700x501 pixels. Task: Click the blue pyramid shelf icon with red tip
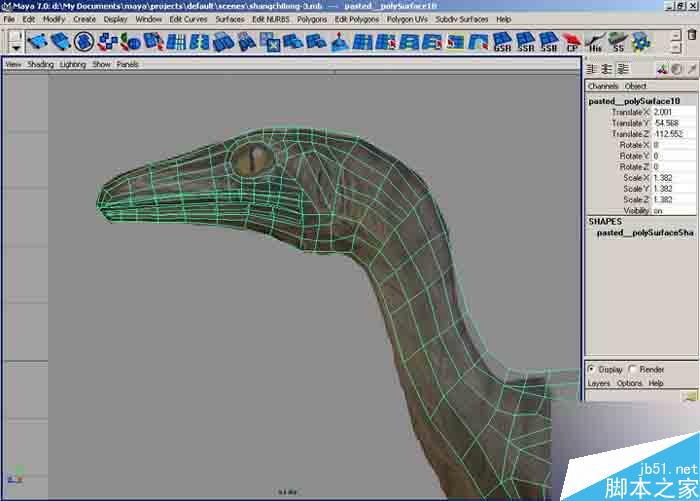click(340, 42)
